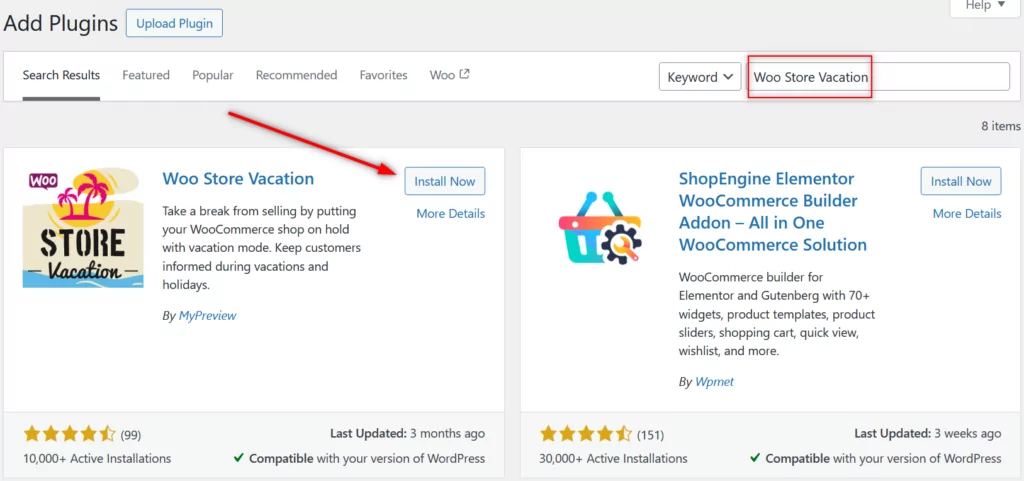This screenshot has width=1024, height=481.
Task: Click the Woo Store Vacation plugin thumbnail
Action: click(x=84, y=228)
